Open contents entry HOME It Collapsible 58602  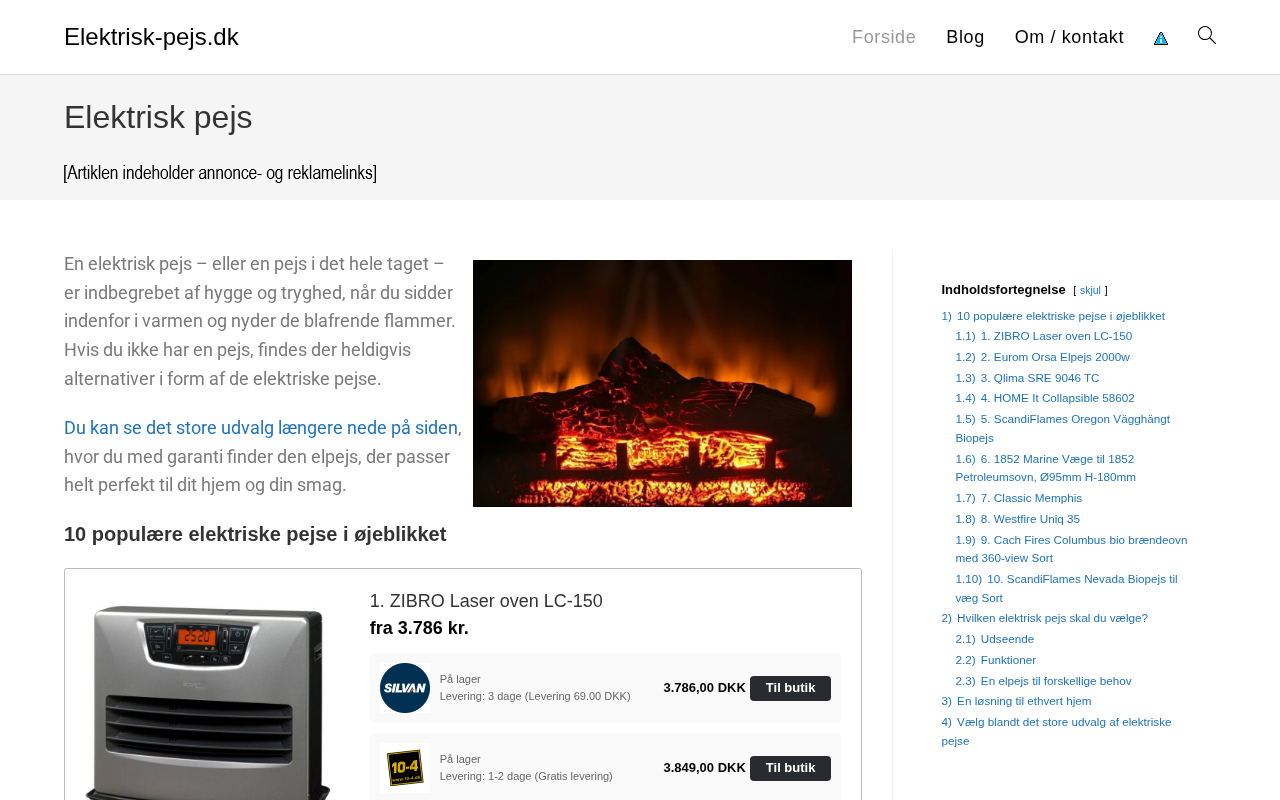coord(1045,398)
